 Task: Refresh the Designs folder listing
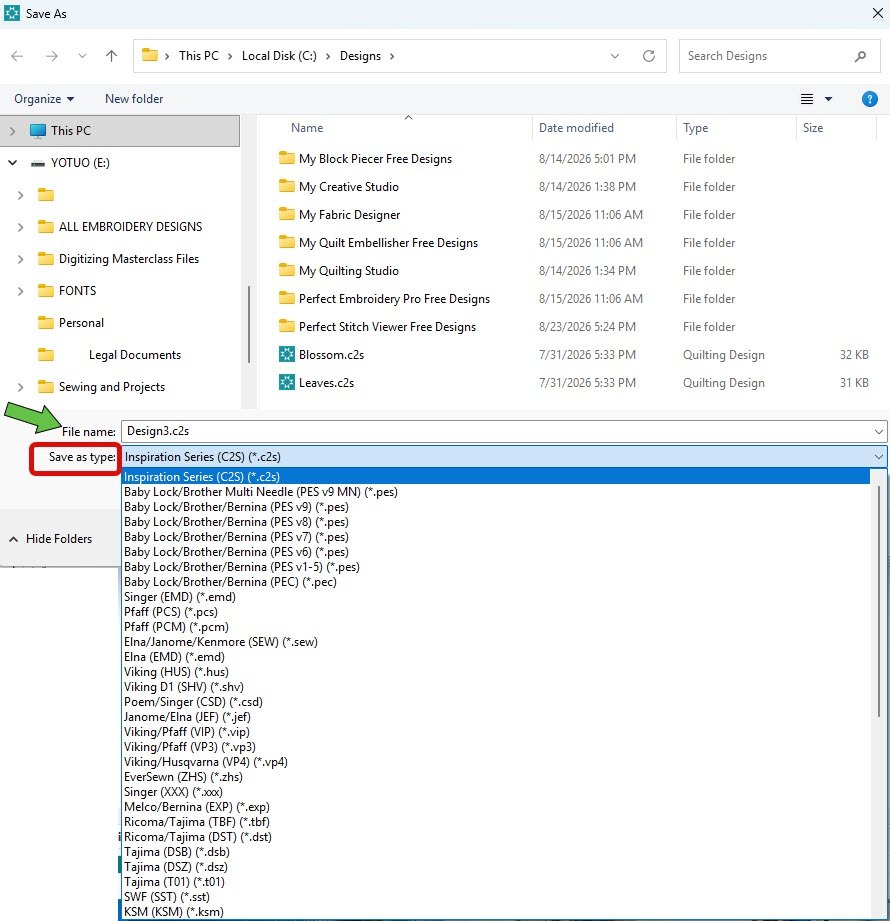click(649, 56)
